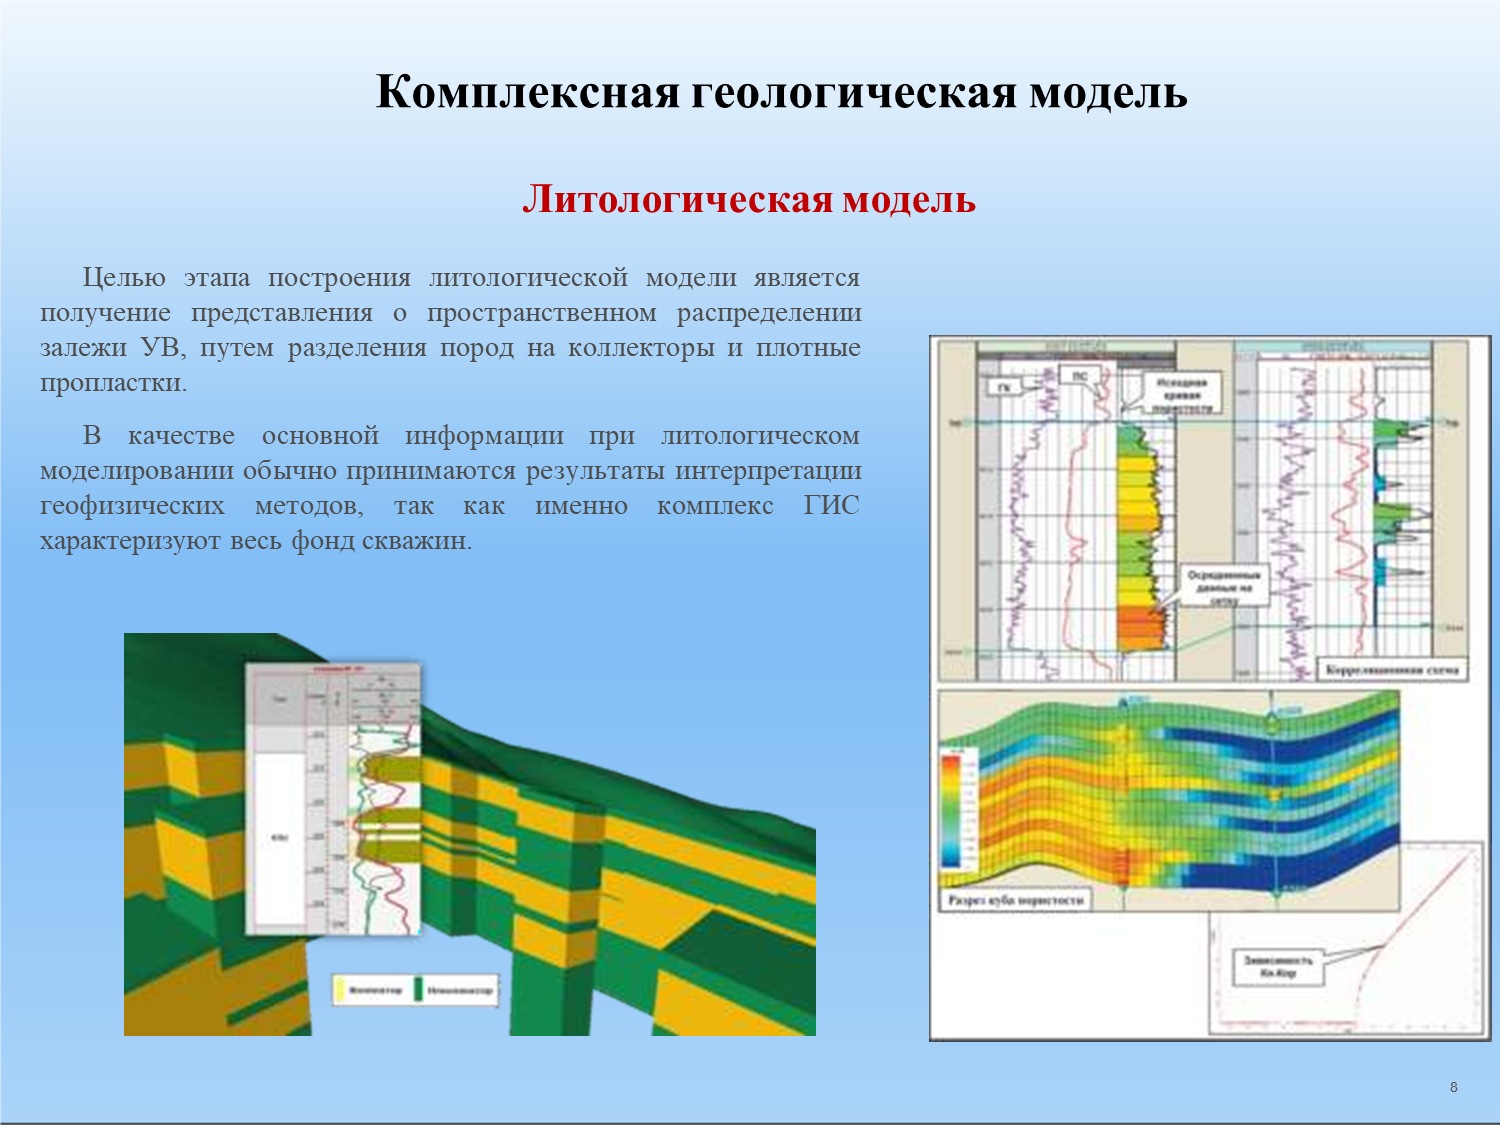Click the 'Разрез куба пористости' caption label
The image size is (1500, 1125).
[1015, 900]
